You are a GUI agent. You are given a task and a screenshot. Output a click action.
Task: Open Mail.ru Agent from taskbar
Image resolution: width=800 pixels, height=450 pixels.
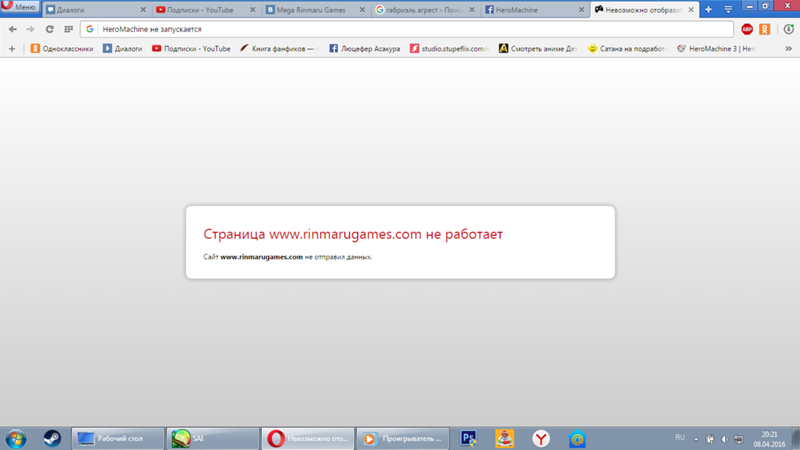coord(577,439)
